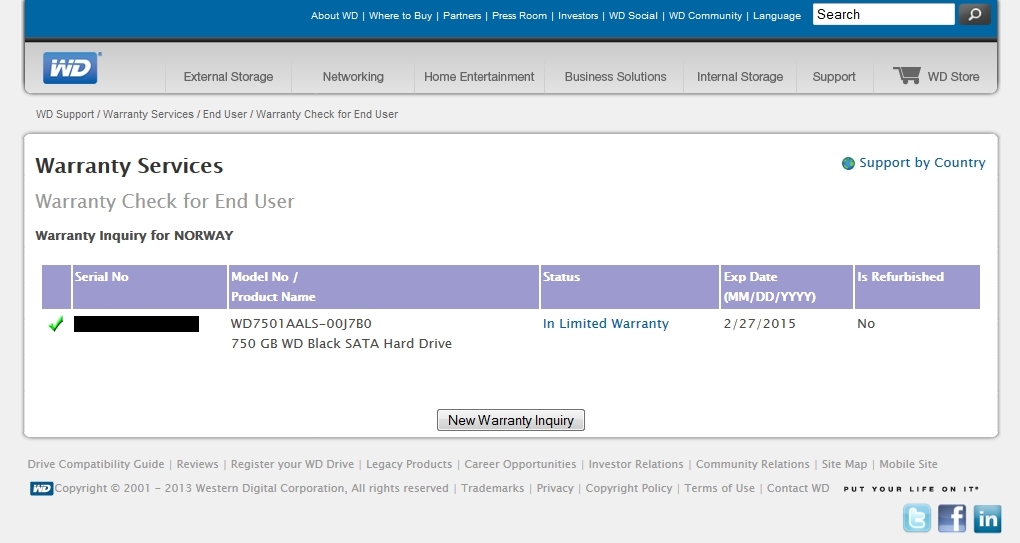Go to WD Support breadcrumb
The width and height of the screenshot is (1020, 543).
point(65,114)
